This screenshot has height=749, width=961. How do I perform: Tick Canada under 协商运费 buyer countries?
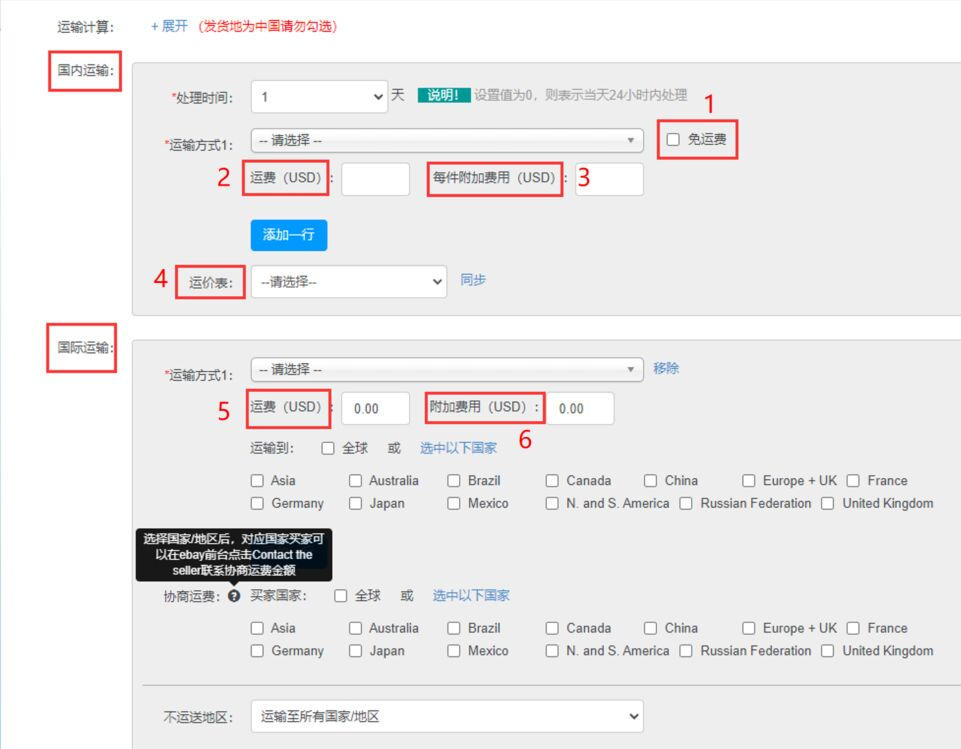pyautogui.click(x=552, y=628)
